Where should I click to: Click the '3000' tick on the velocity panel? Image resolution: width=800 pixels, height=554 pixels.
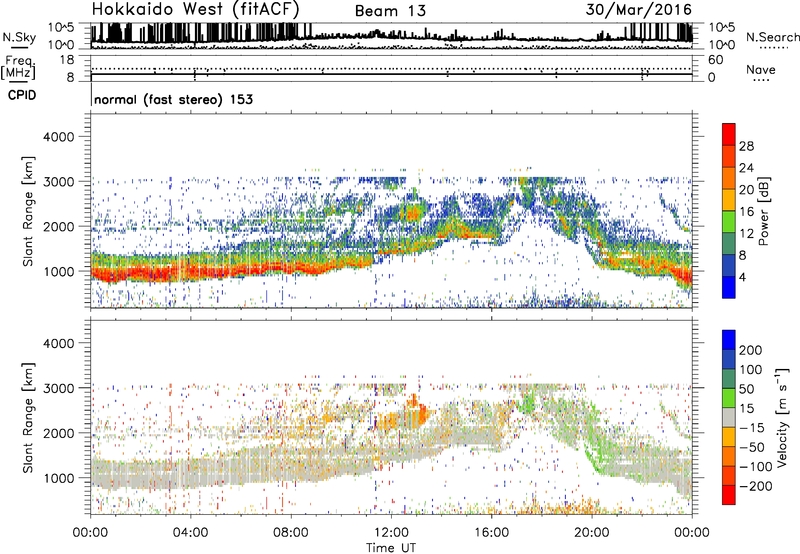coord(59,388)
